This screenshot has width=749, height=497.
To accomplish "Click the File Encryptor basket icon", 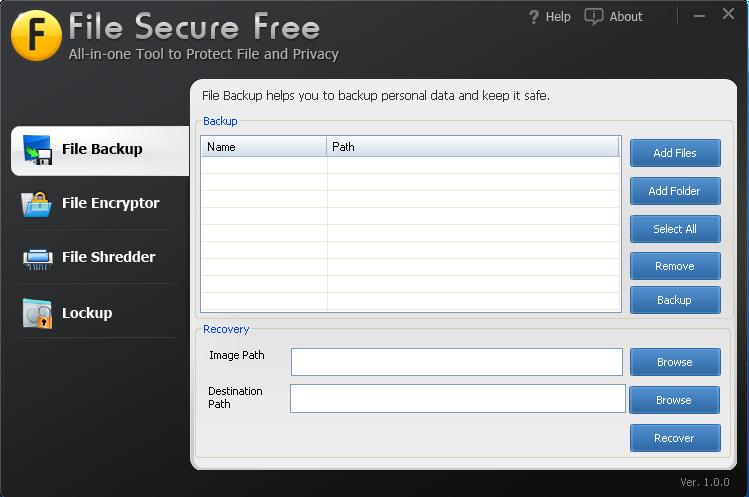I will [37, 203].
